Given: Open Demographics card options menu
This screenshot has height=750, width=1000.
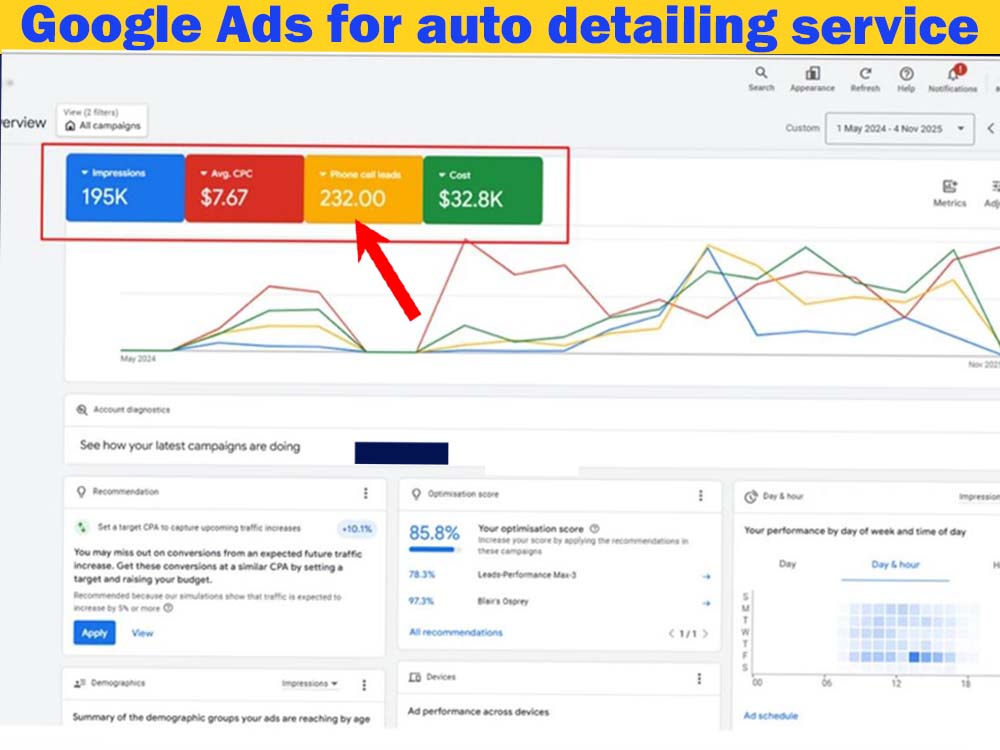Looking at the screenshot, I should (364, 685).
